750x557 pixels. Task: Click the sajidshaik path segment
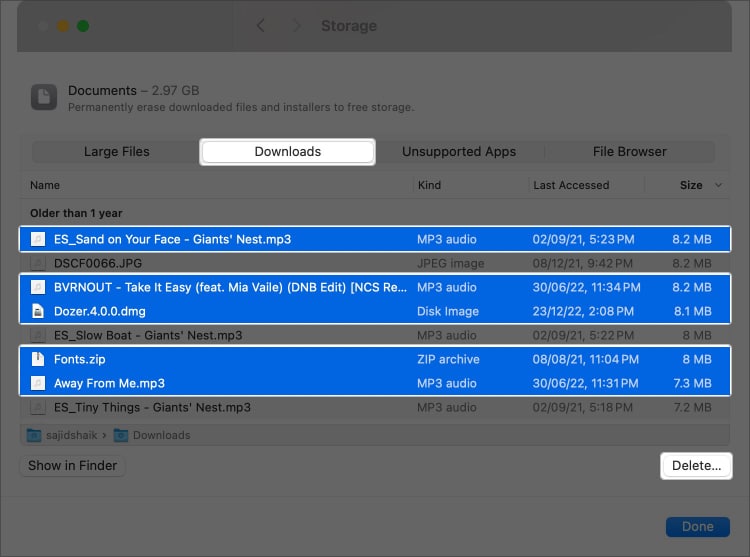click(72, 435)
